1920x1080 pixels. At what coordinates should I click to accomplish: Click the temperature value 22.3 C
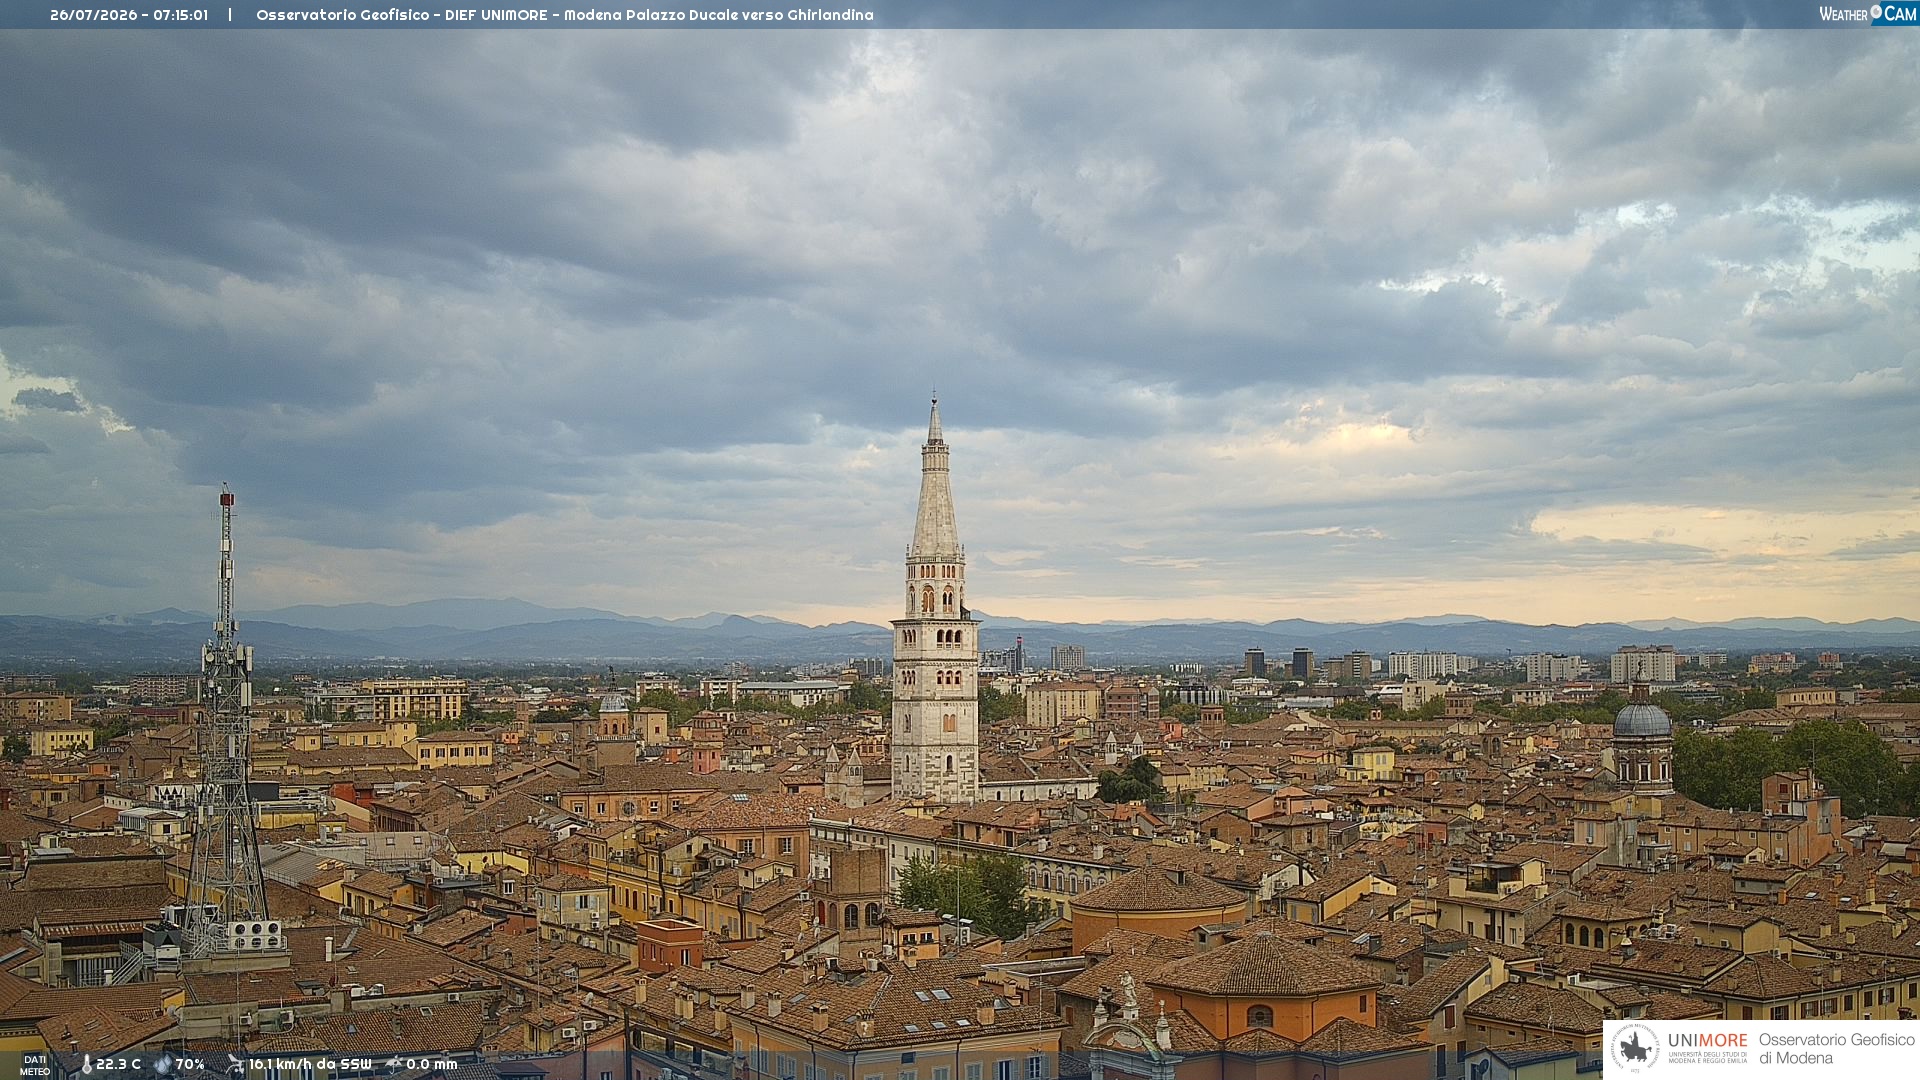118,1065
